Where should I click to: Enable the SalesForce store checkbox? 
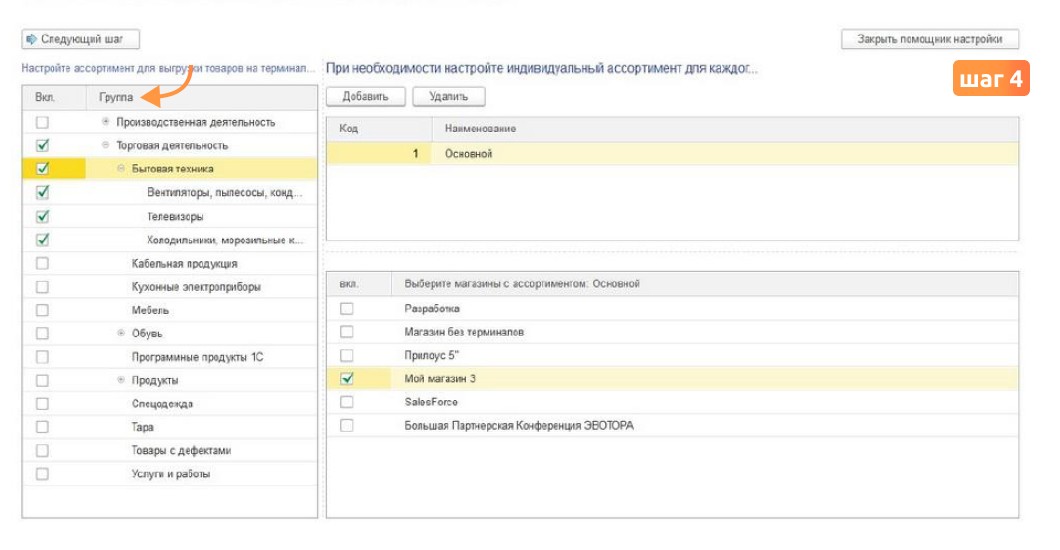347,402
